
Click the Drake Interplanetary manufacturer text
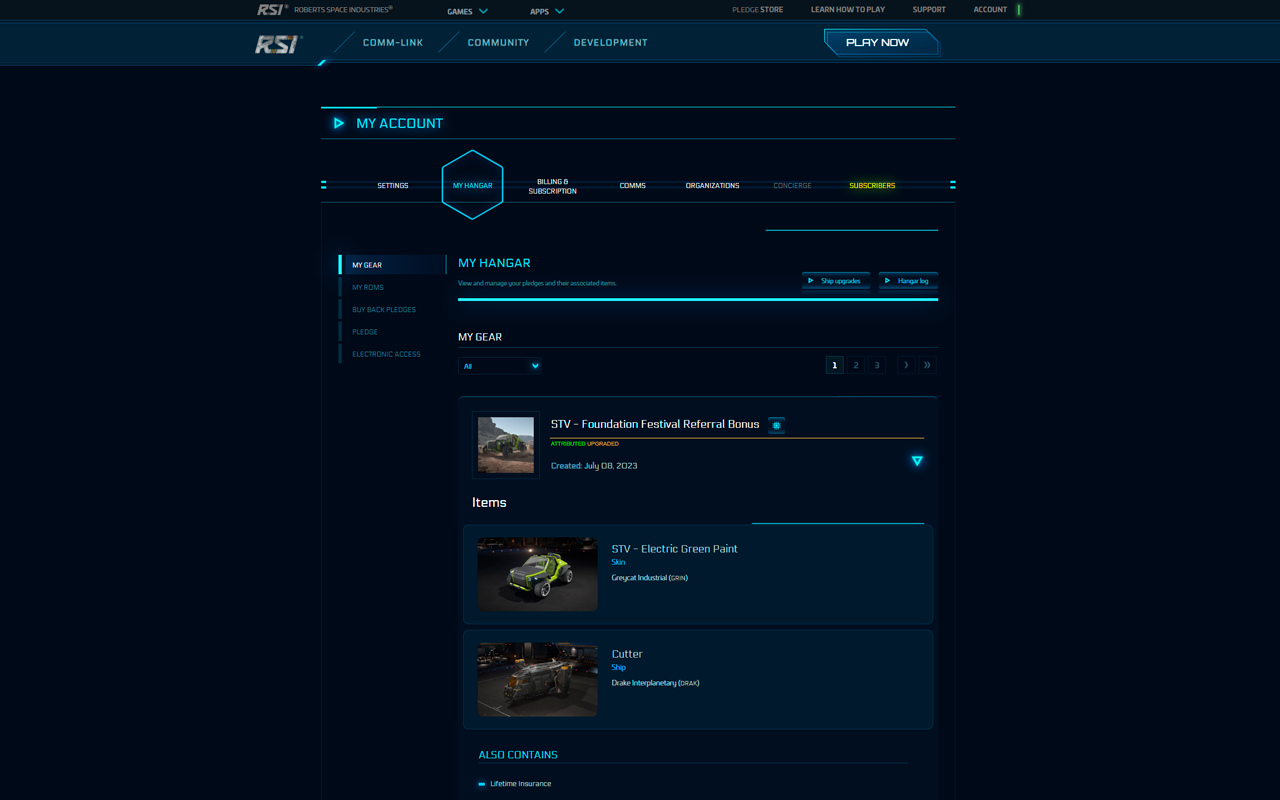655,683
